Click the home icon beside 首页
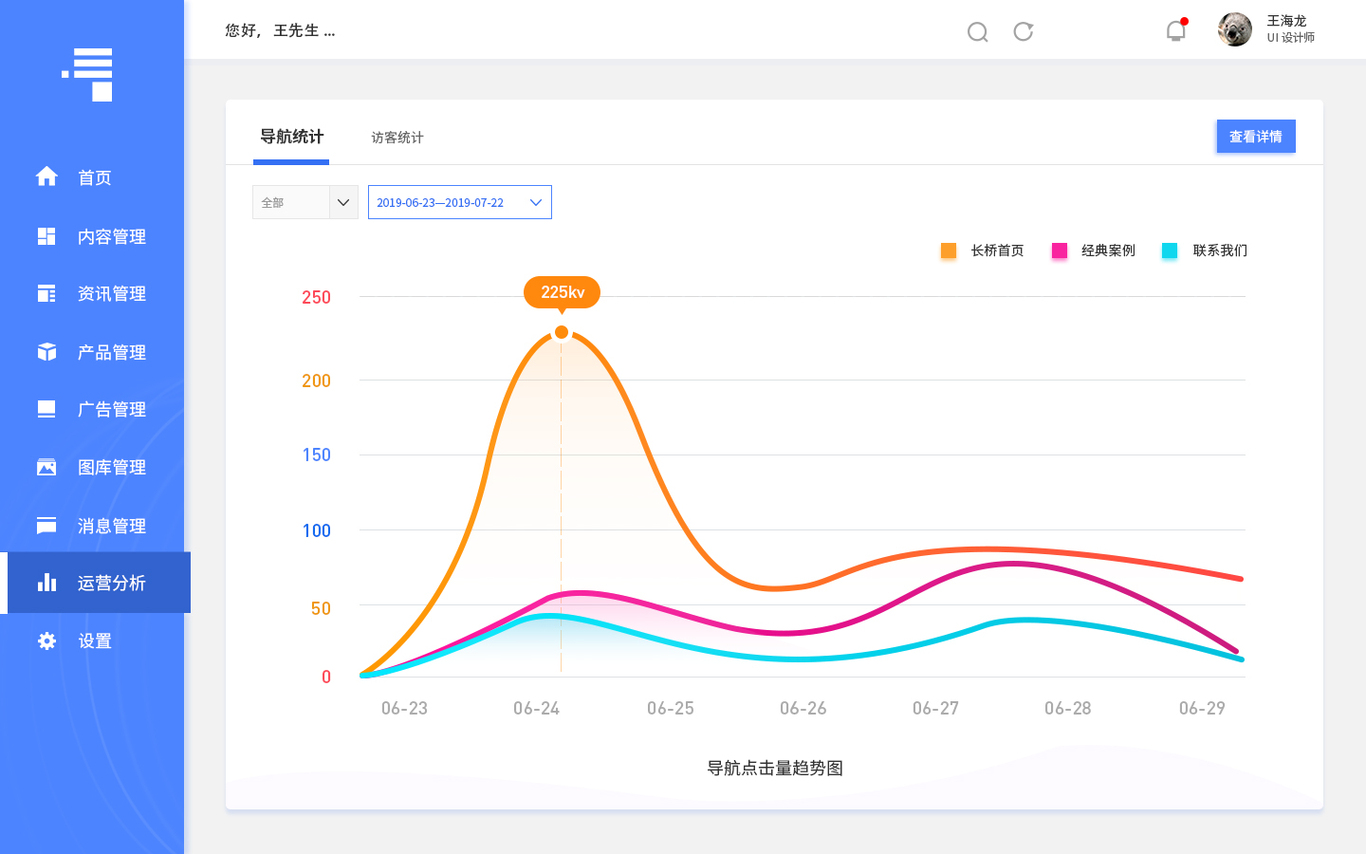 click(47, 177)
